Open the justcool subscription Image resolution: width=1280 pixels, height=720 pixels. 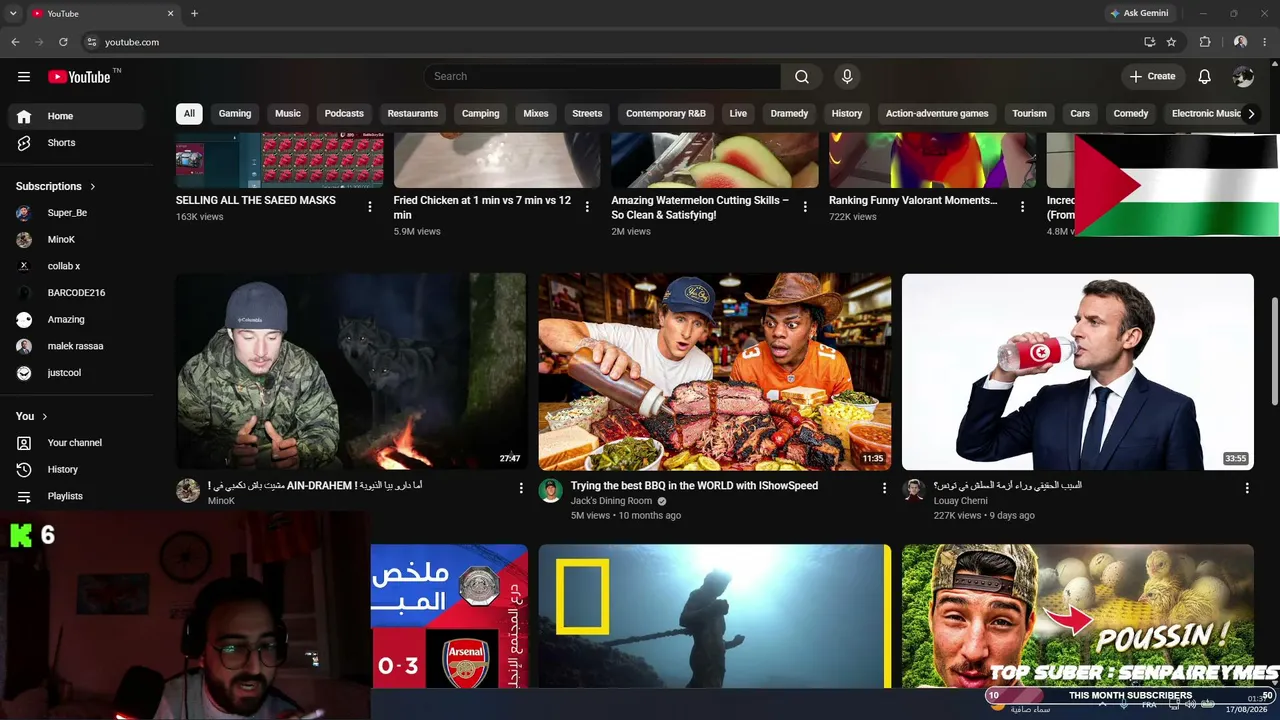pyautogui.click(x=77, y=373)
